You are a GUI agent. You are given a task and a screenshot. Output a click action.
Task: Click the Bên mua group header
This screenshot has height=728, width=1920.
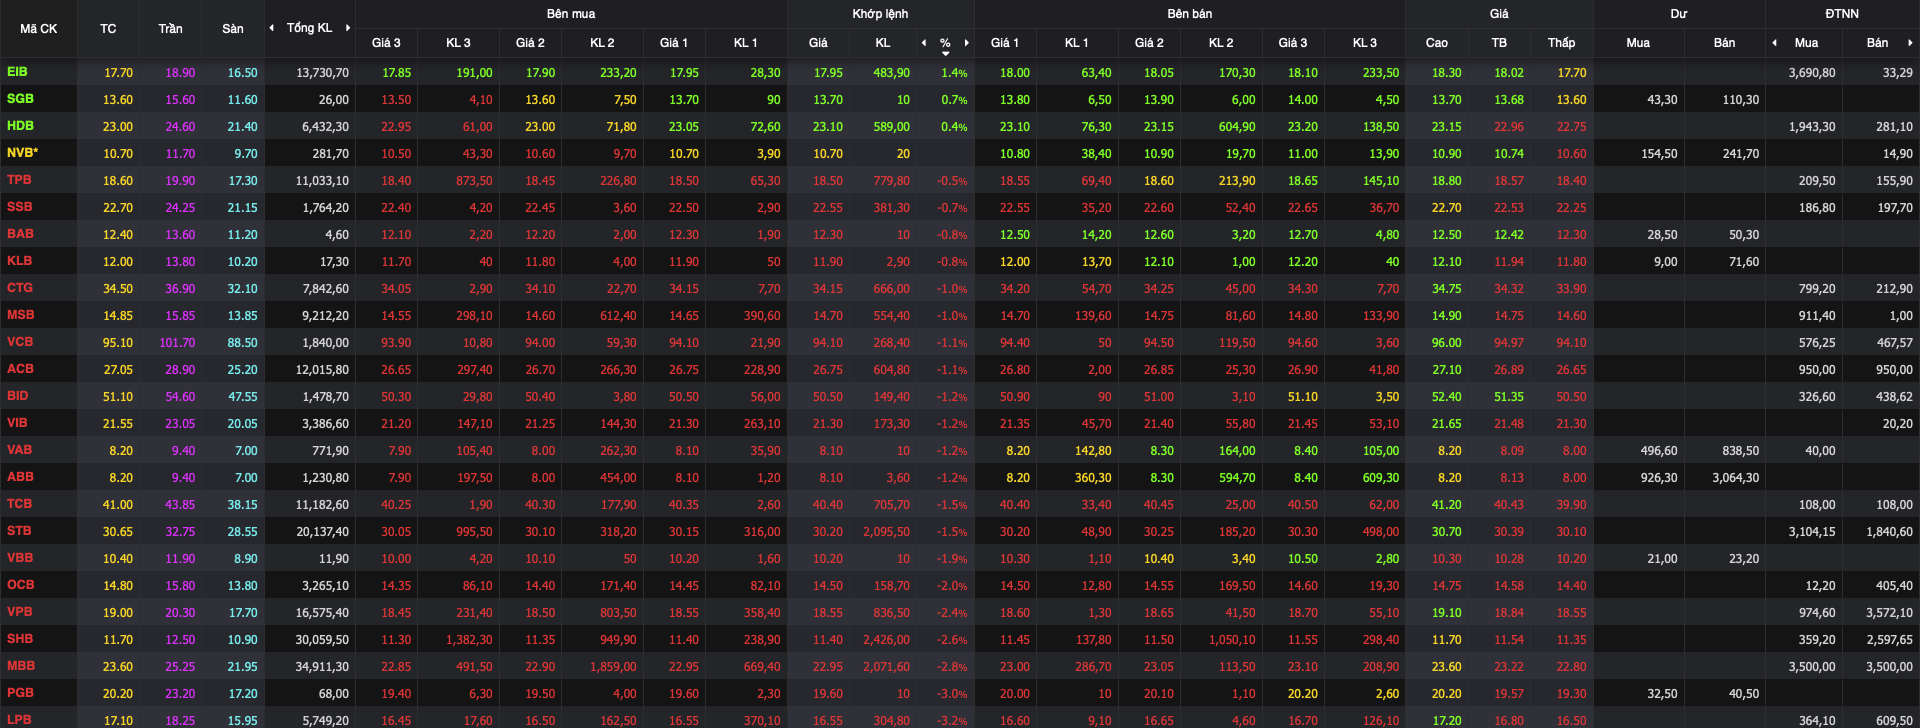pos(571,14)
